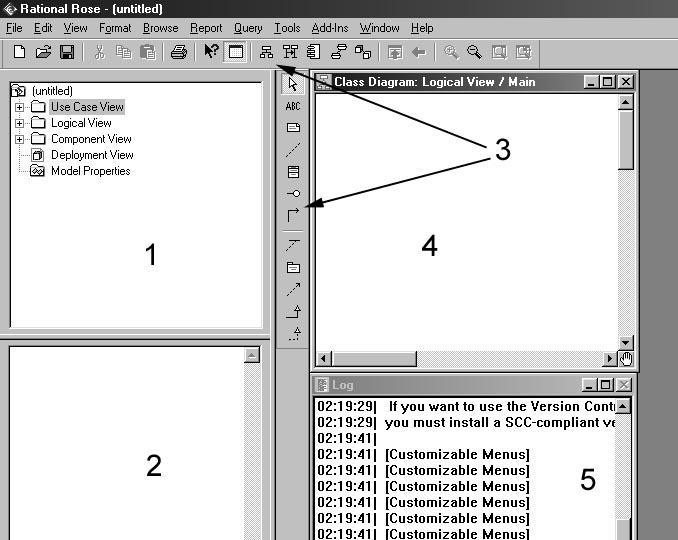Select Logical View in browser tree
The height and width of the screenshot is (540, 678).
click(x=81, y=123)
